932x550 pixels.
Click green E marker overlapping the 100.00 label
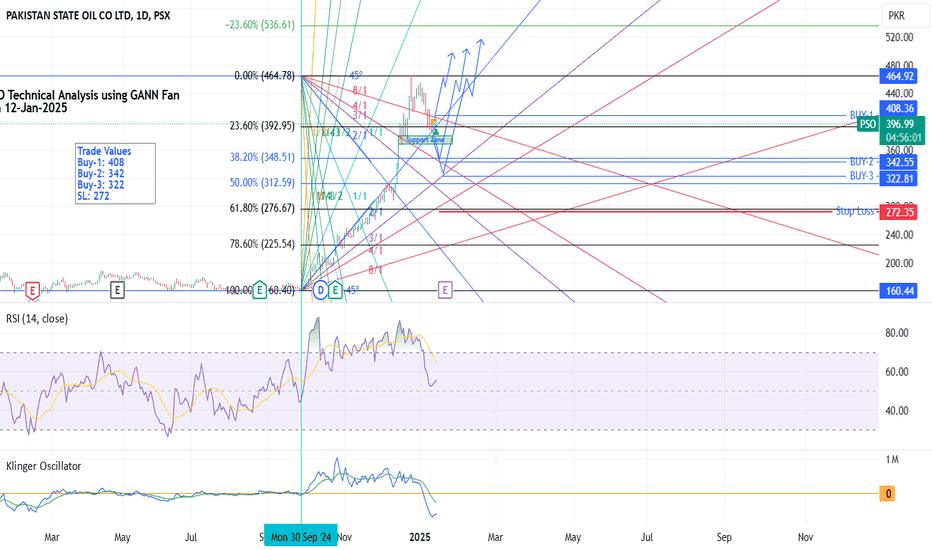pos(259,290)
